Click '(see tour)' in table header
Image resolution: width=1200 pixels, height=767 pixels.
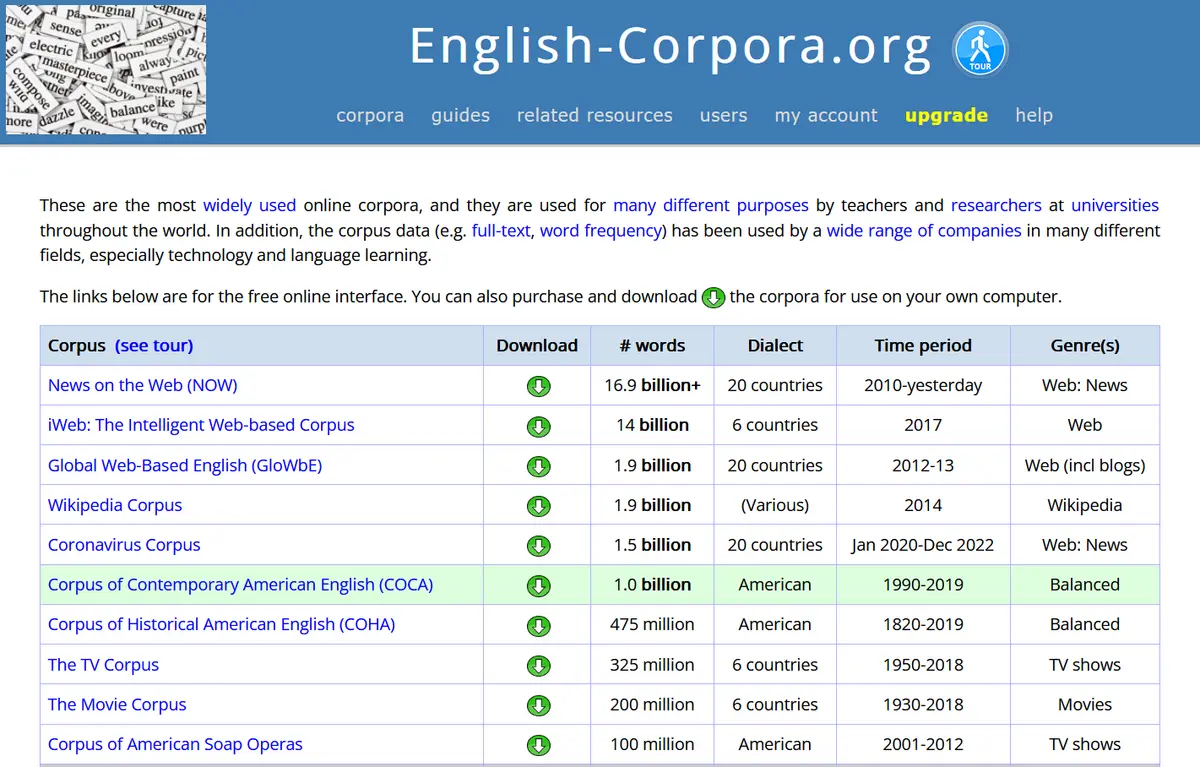click(x=154, y=345)
